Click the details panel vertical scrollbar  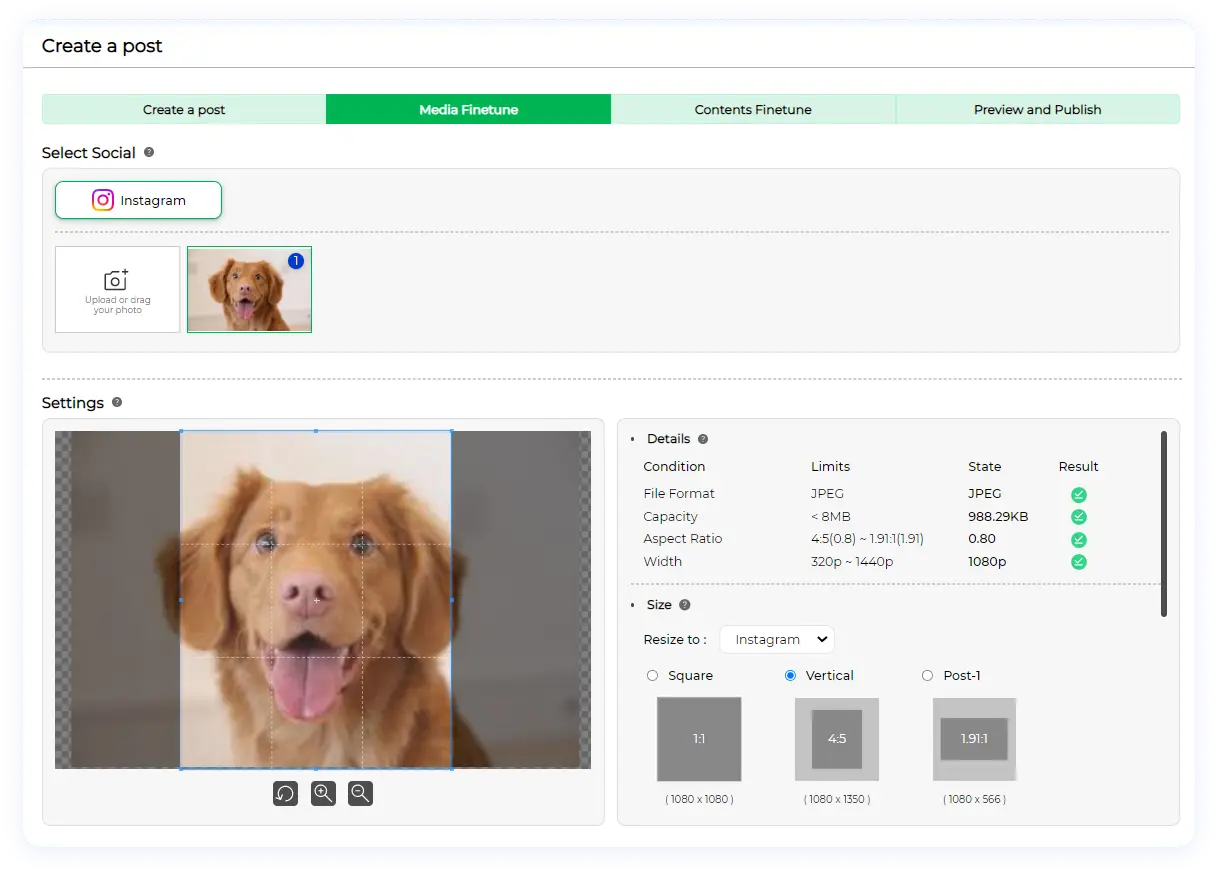point(1163,523)
